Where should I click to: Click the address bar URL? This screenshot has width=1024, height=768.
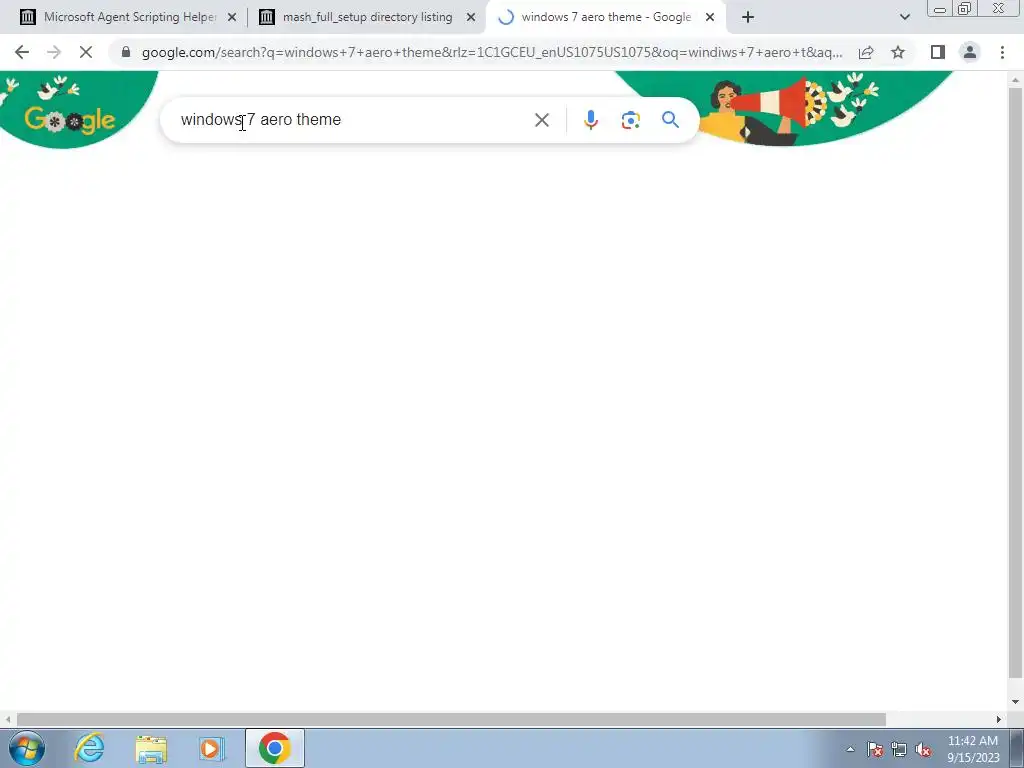point(492,52)
